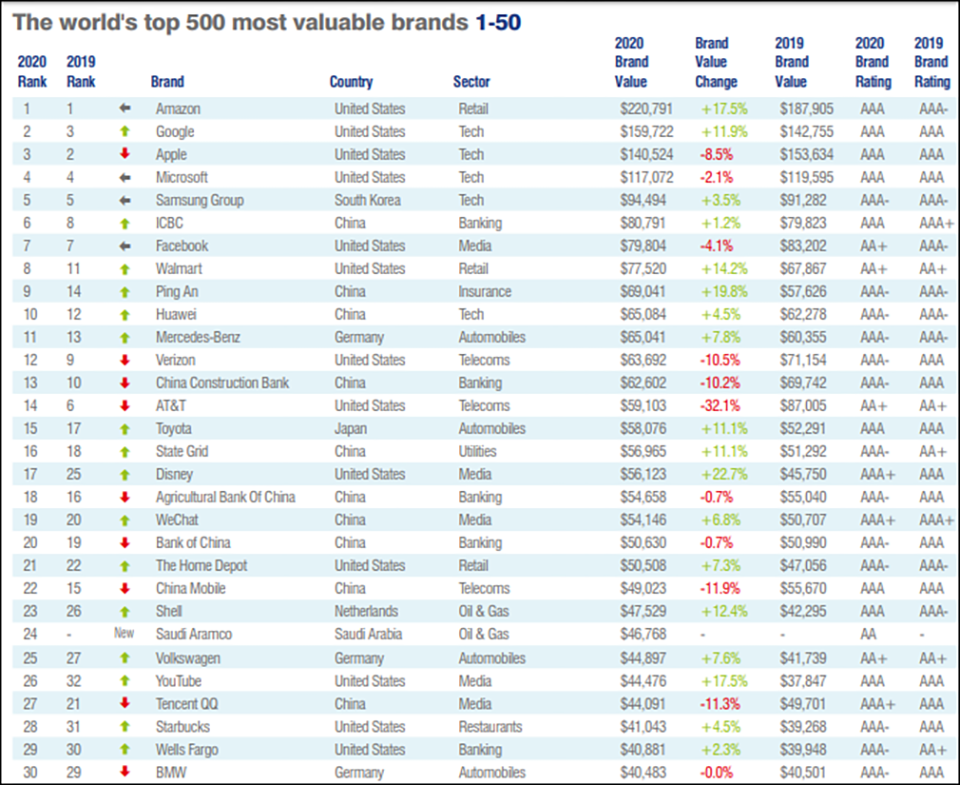Click the '2019 Brand Value' column header
The image size is (960, 785).
[x=792, y=62]
